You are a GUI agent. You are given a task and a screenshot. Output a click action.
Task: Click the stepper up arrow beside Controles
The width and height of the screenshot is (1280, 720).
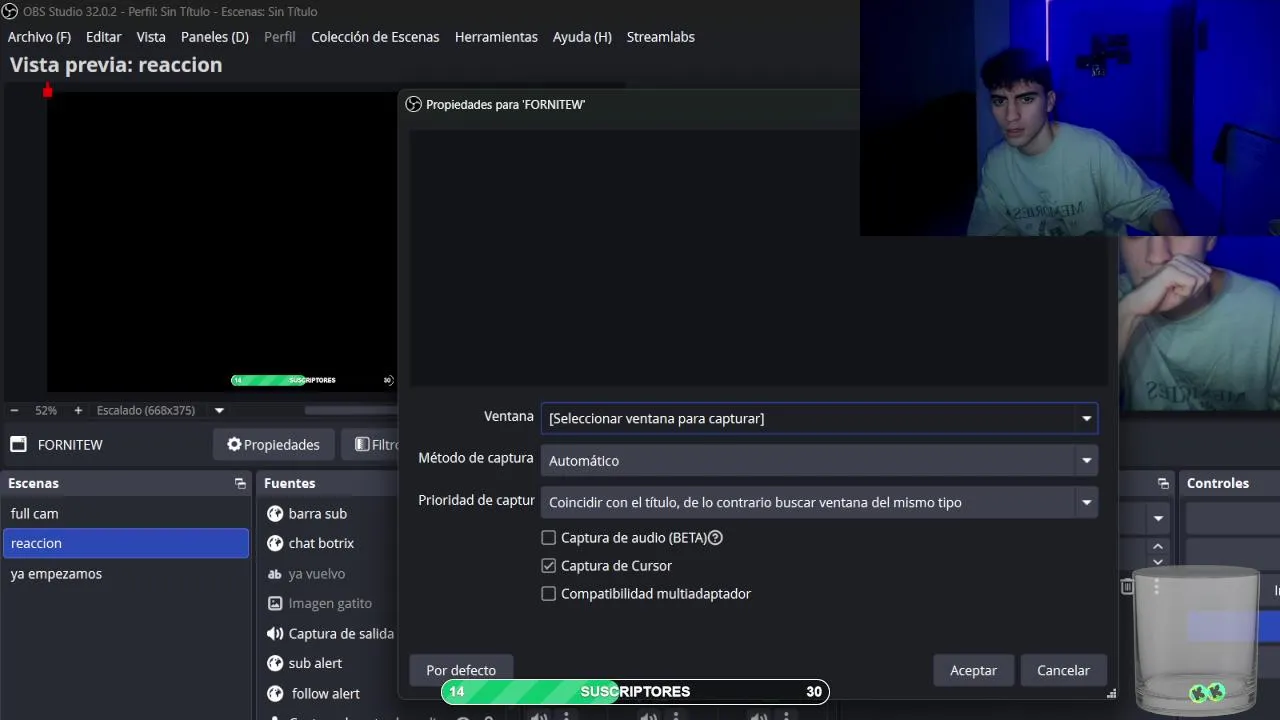(x=1158, y=546)
